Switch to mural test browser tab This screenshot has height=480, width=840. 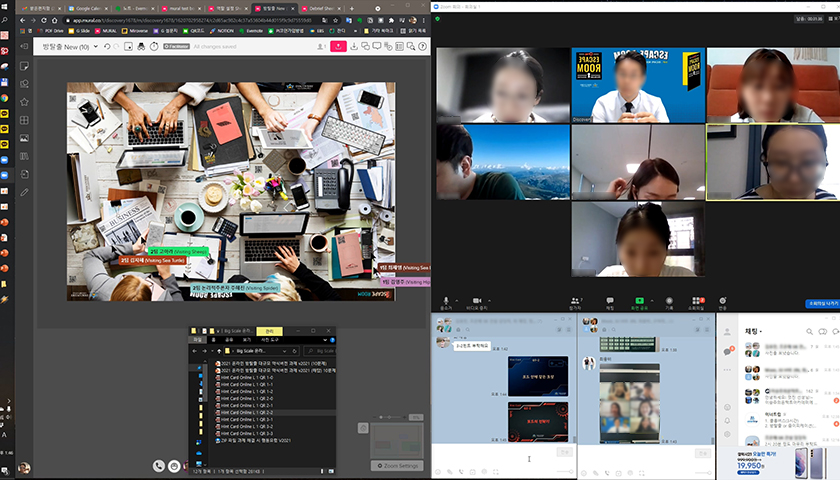tap(182, 9)
